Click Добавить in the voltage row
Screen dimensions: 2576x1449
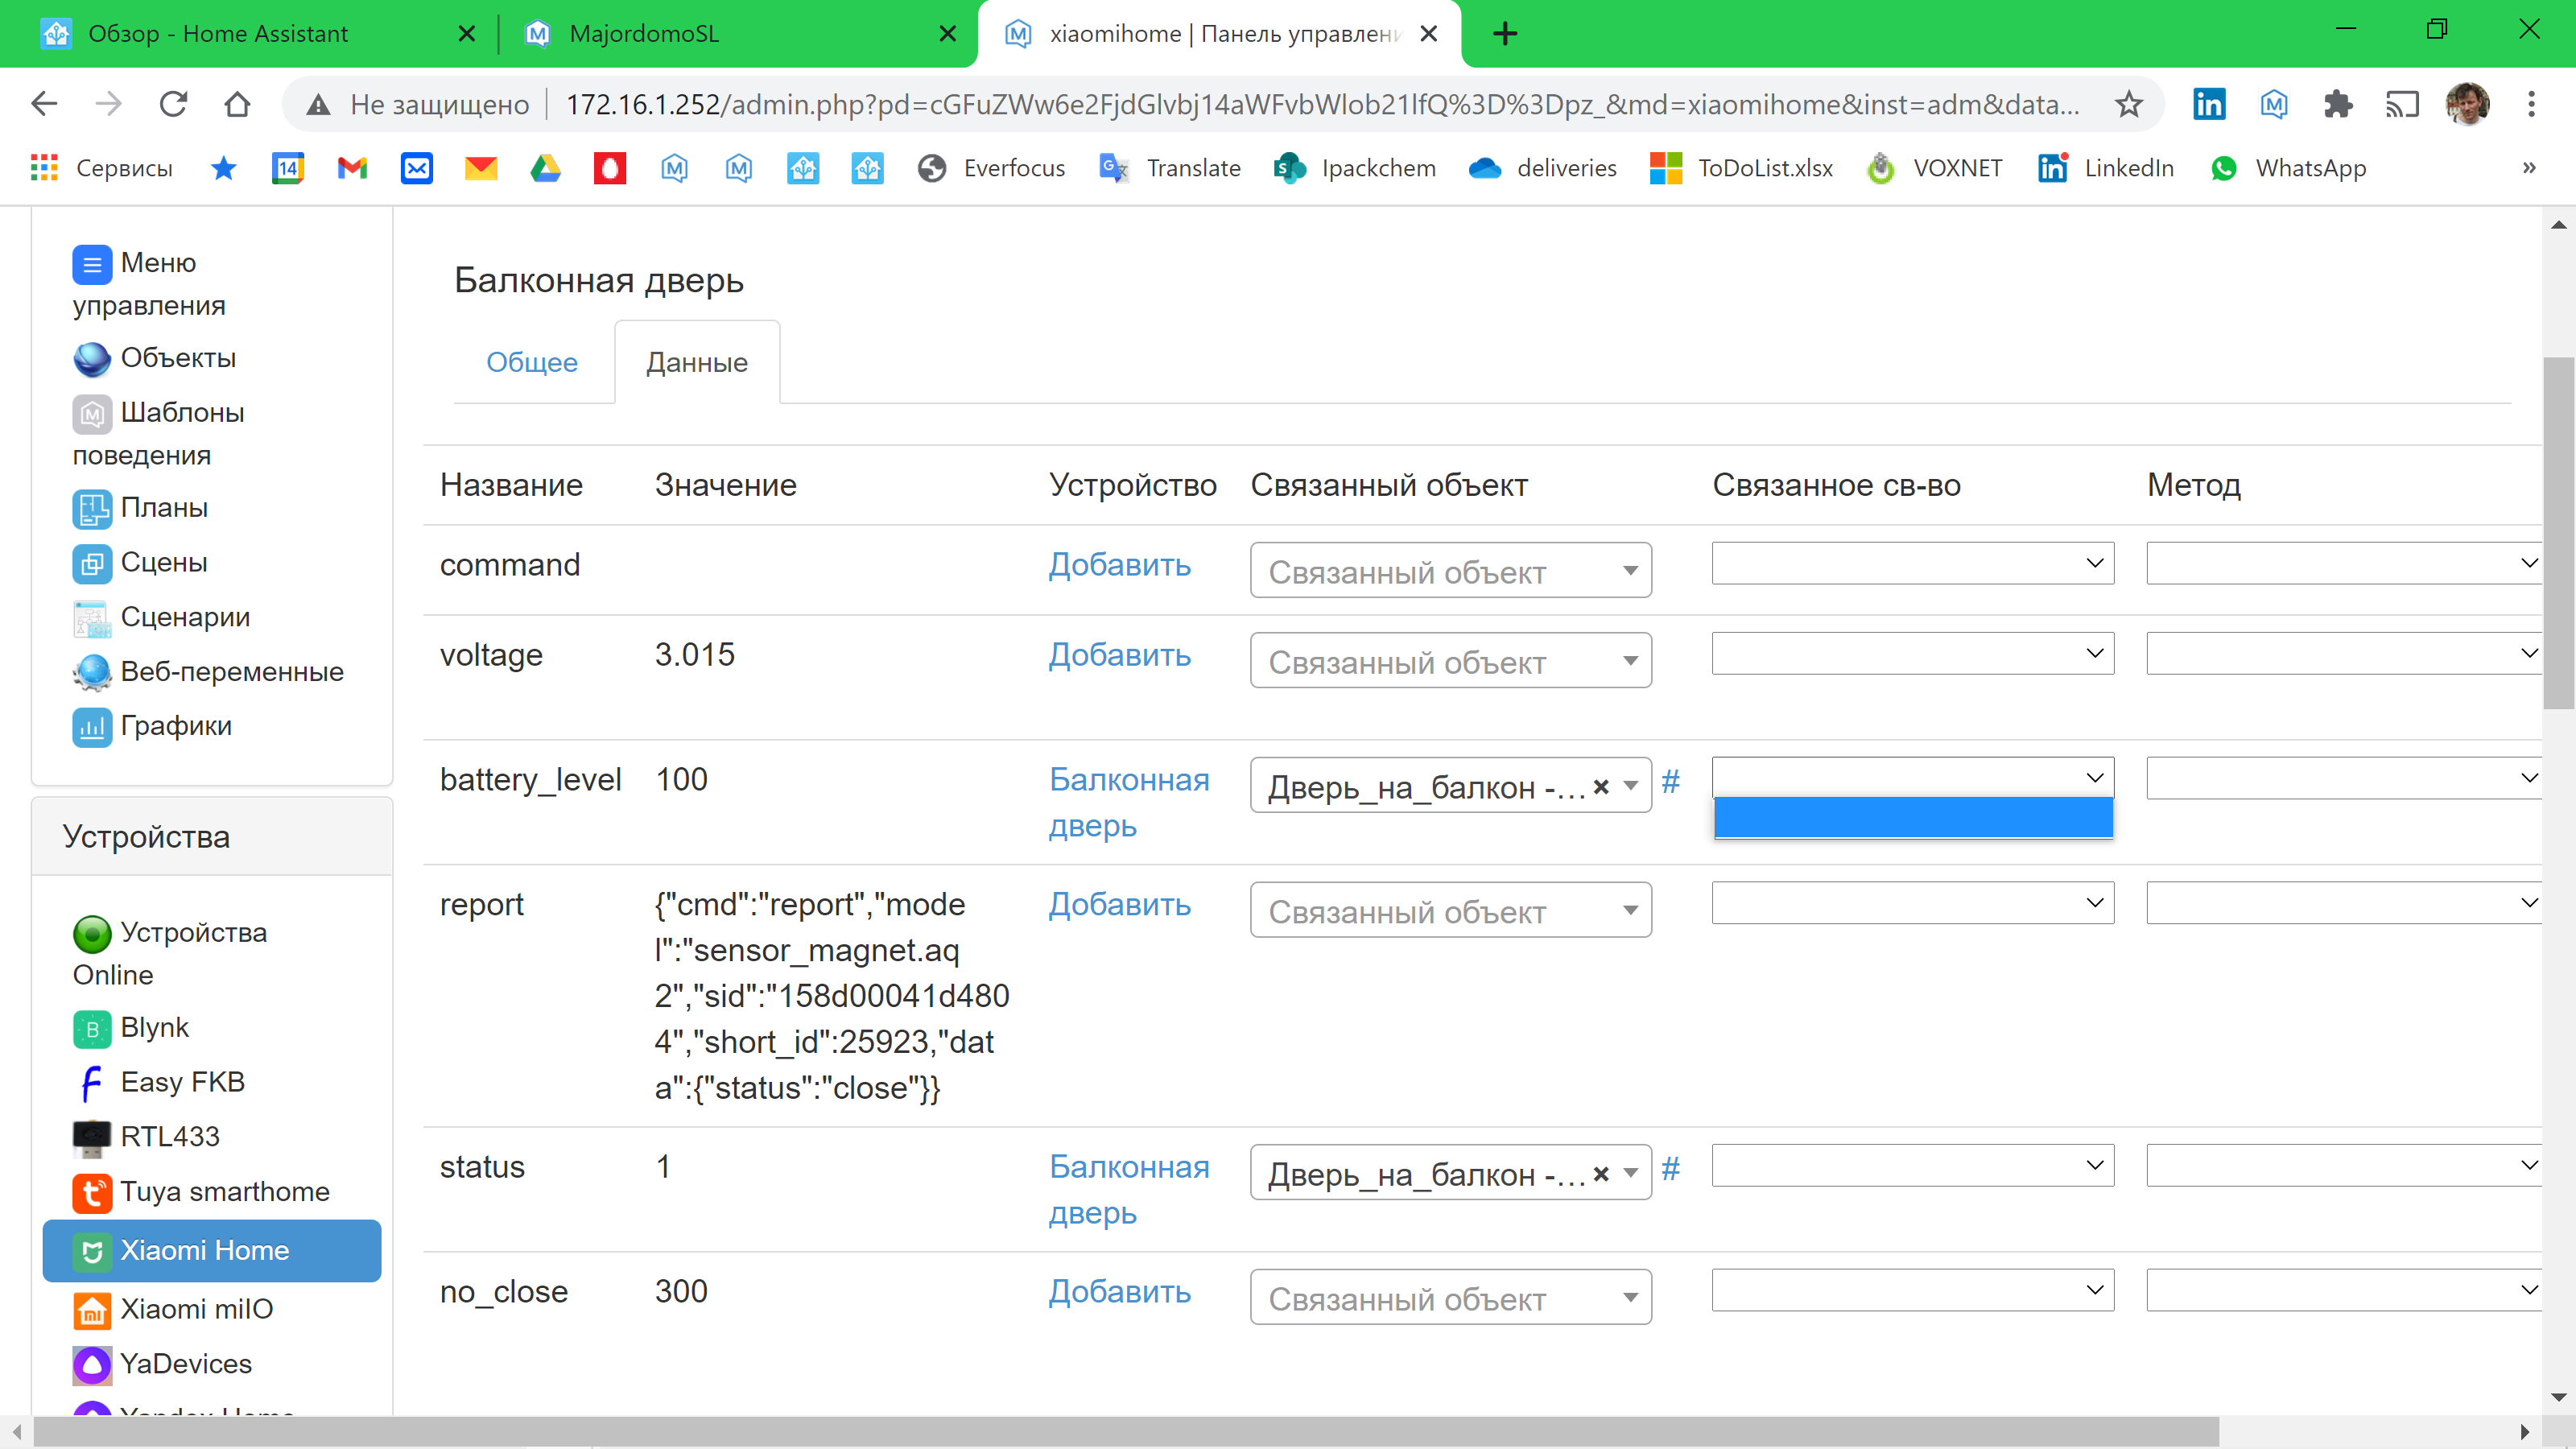tap(1119, 655)
